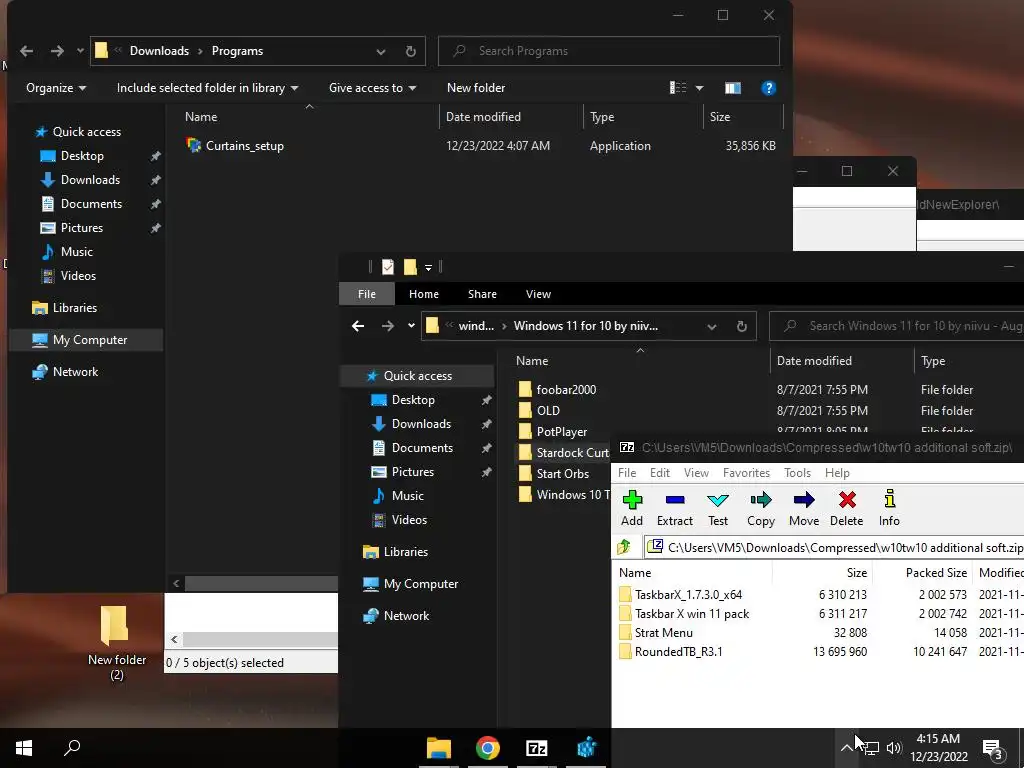Open Libraries in front Explorer sidebar

click(x=396, y=552)
